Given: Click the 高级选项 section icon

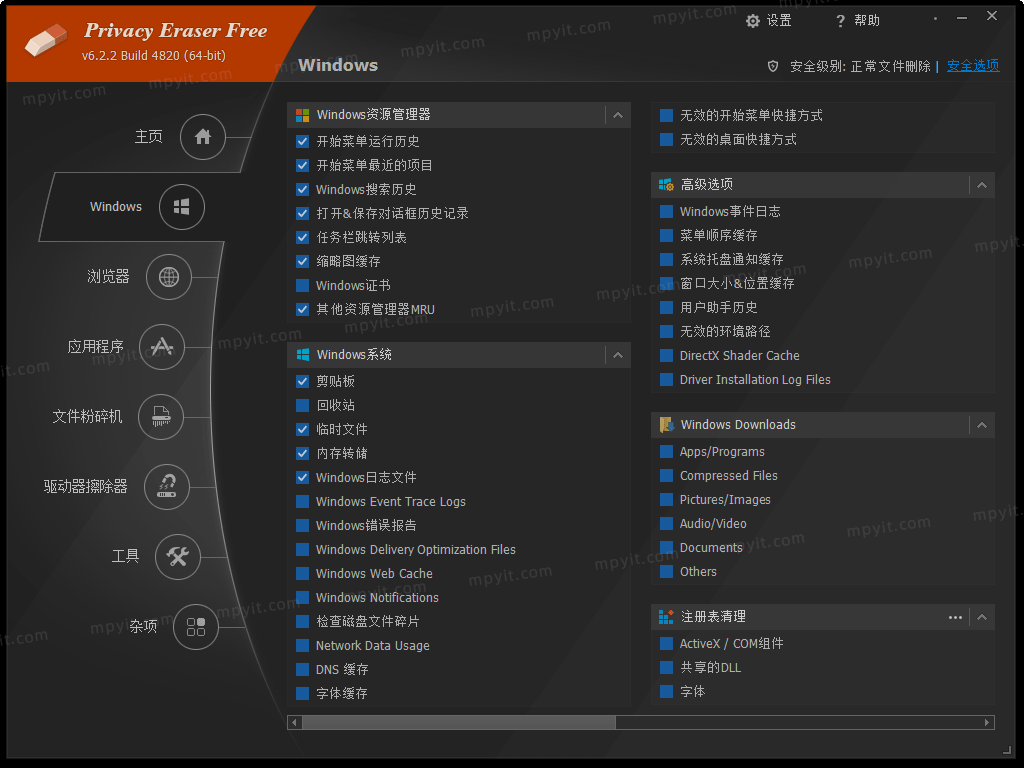Looking at the screenshot, I should pyautogui.click(x=666, y=185).
